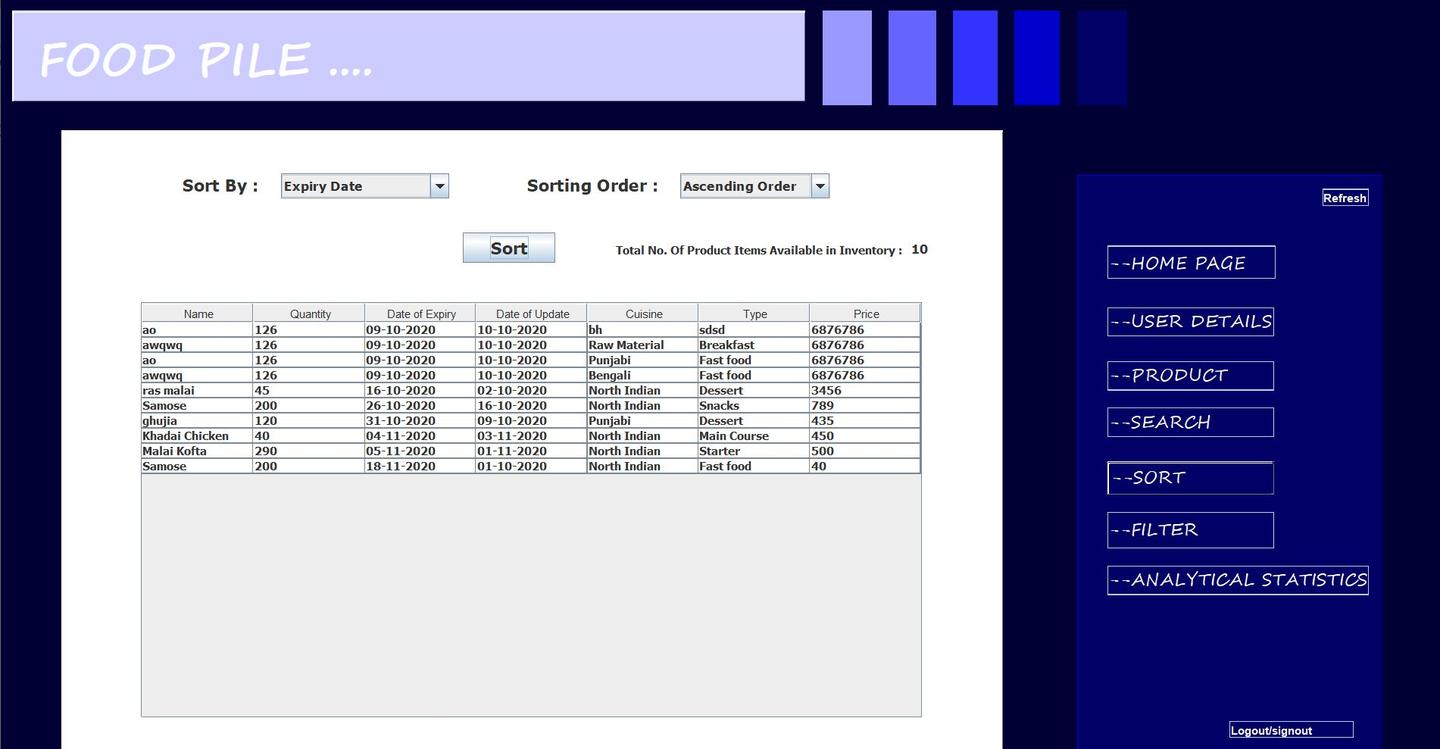
Task: Select the SORT menu item
Action: click(1190, 478)
